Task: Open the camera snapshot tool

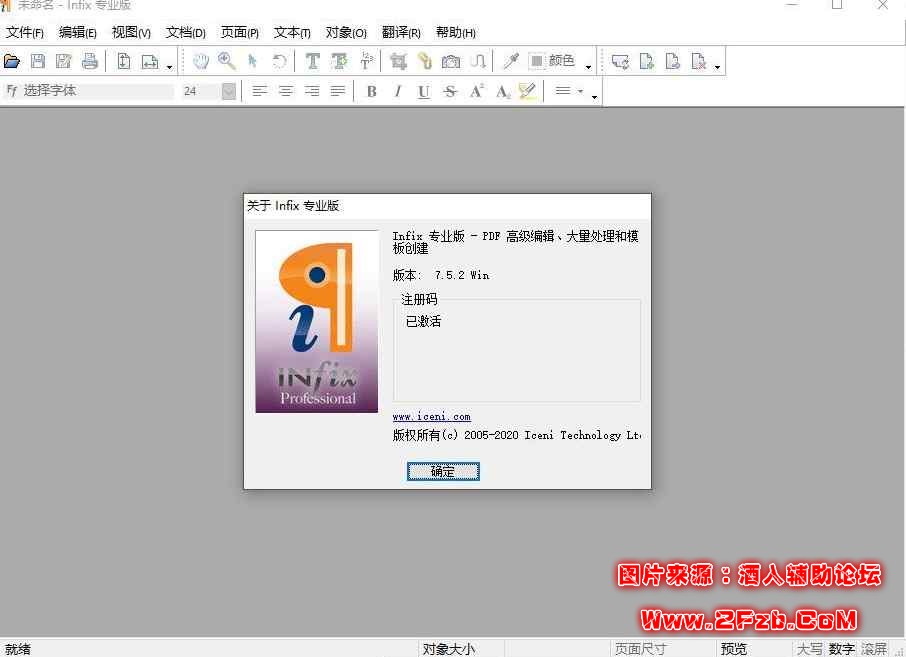Action: (x=451, y=60)
